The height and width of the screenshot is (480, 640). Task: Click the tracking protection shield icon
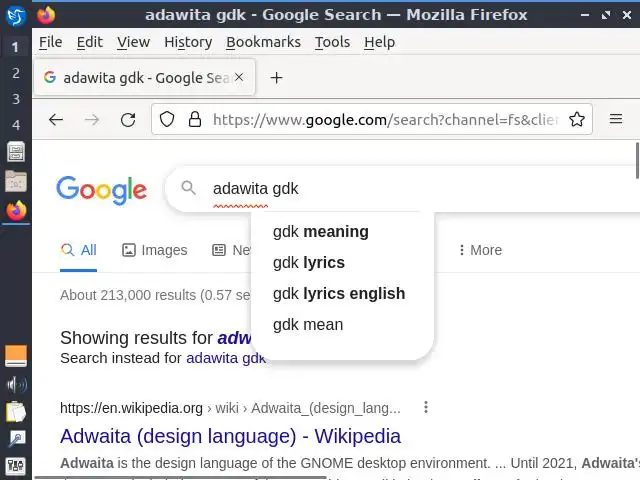[x=167, y=120]
